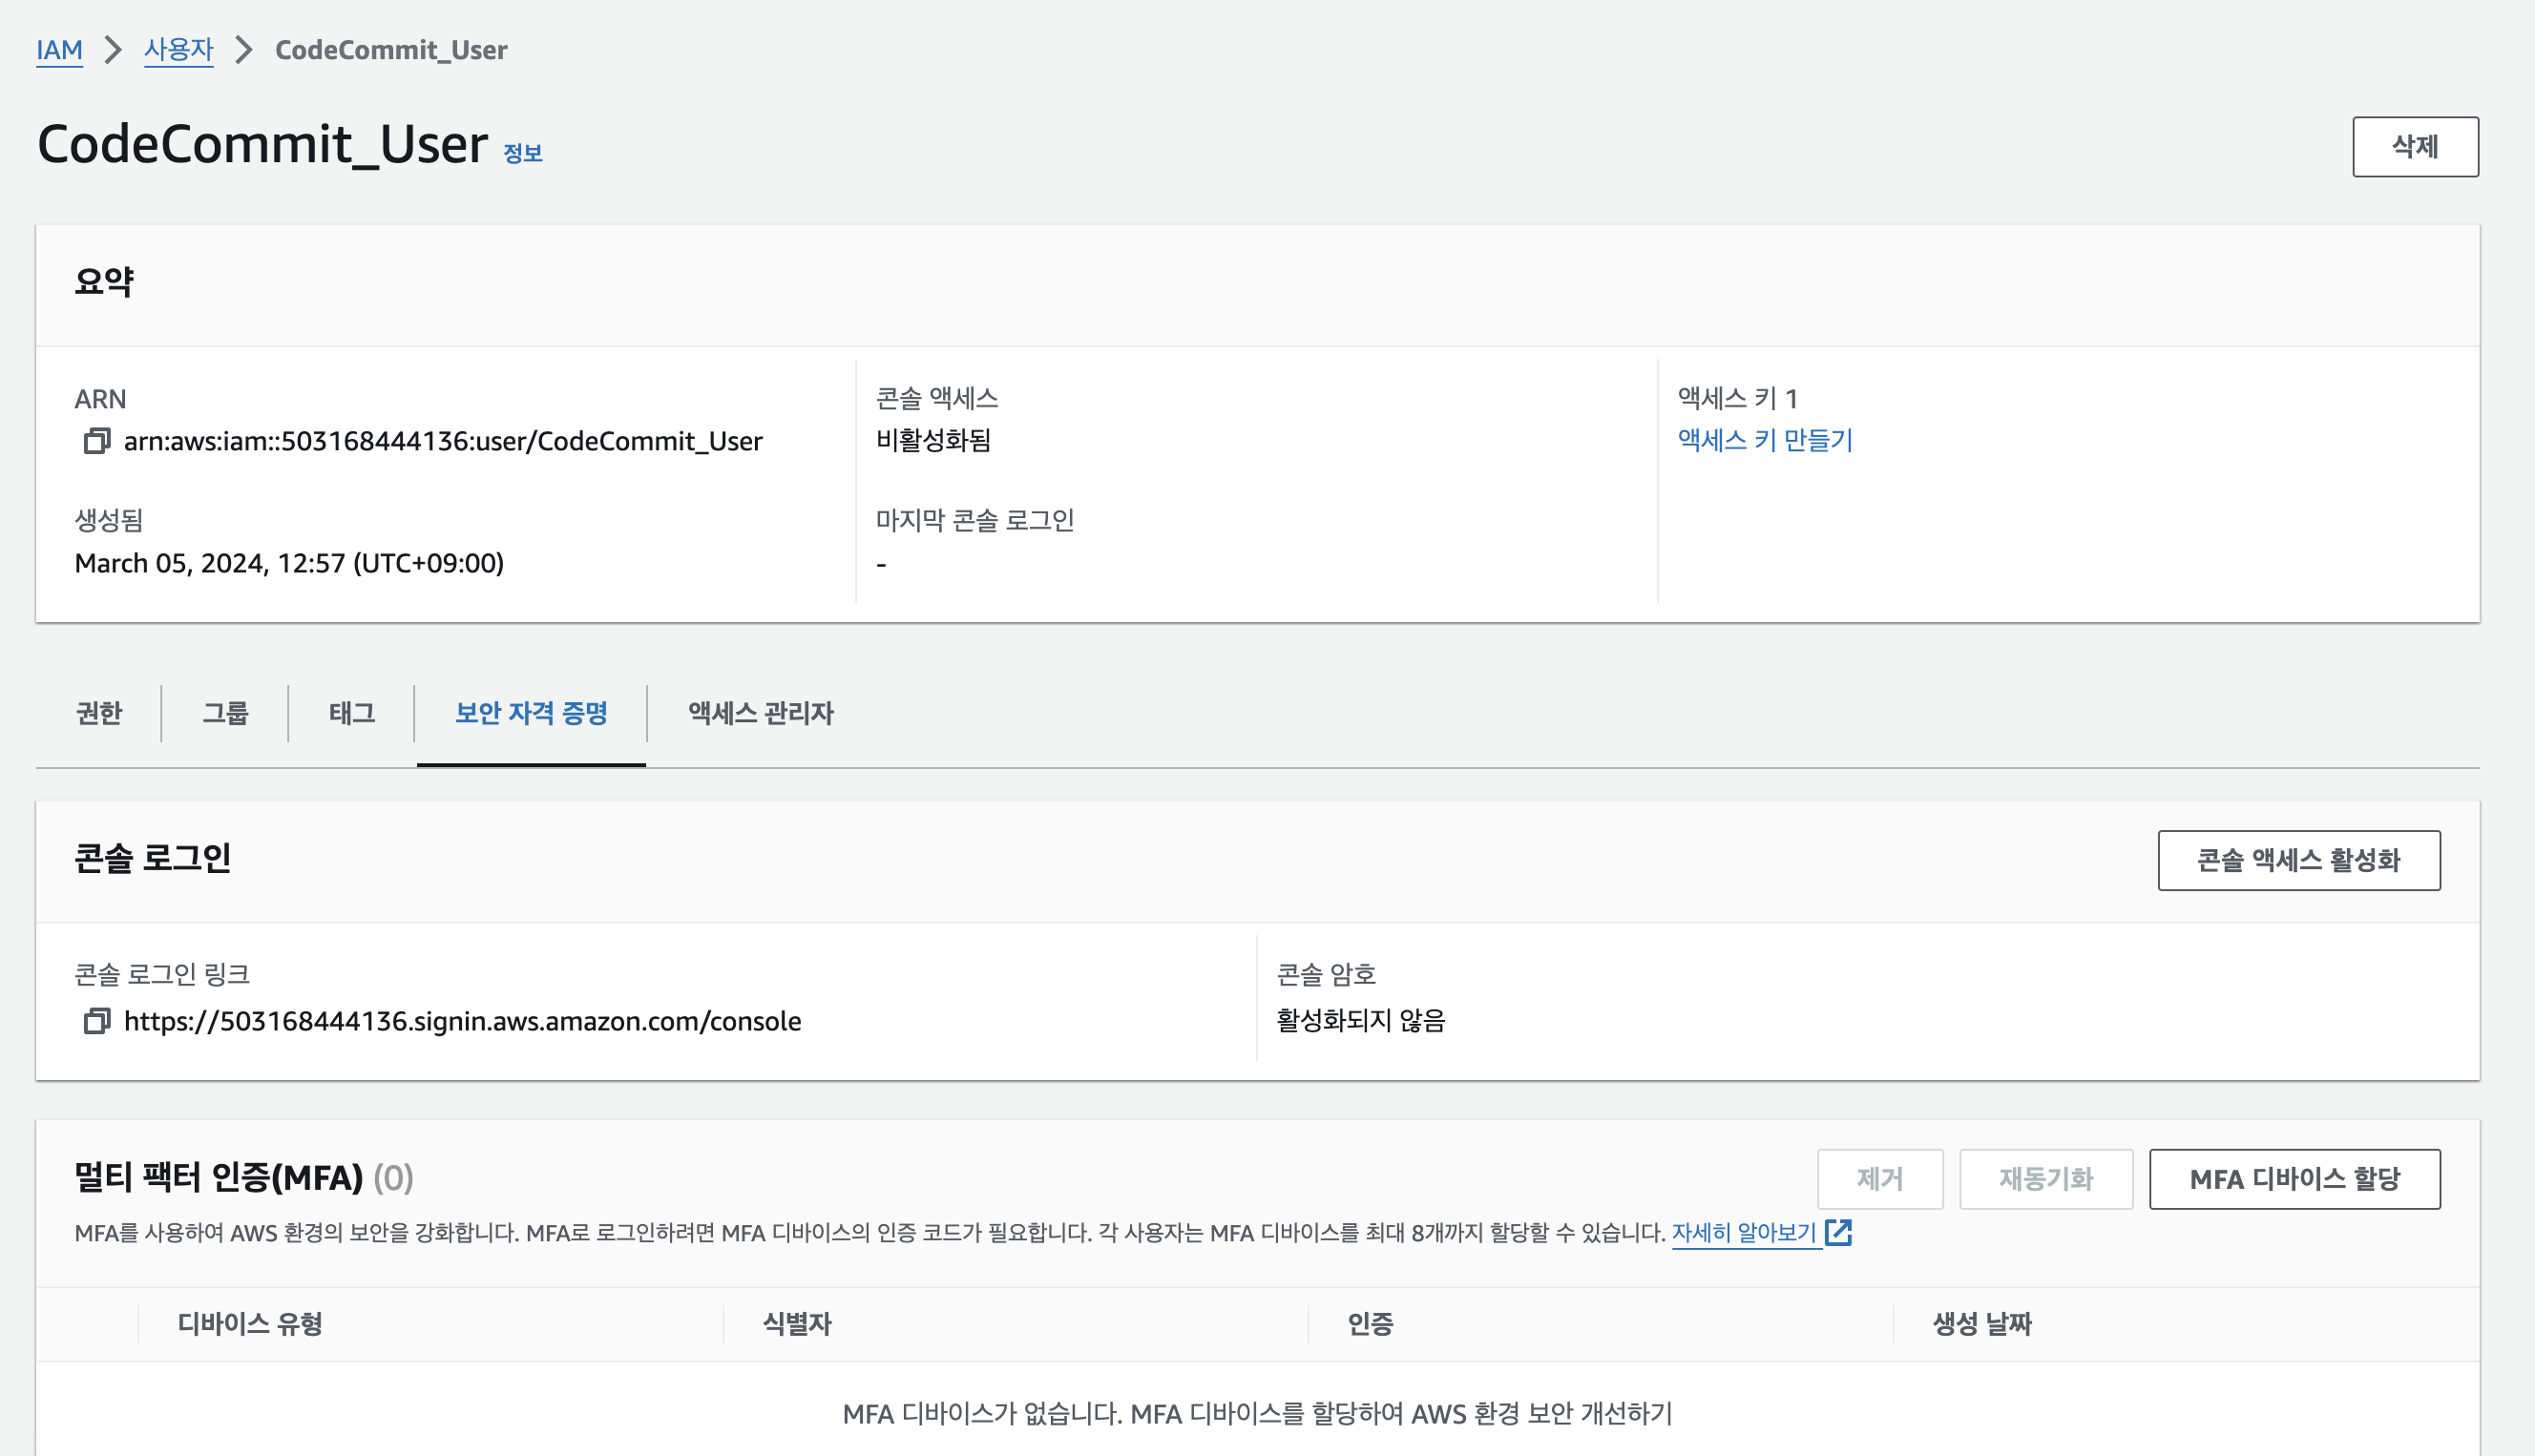Navigate to IAM via breadcrumb
Viewport: 2535px width, 1456px height.
(x=59, y=49)
